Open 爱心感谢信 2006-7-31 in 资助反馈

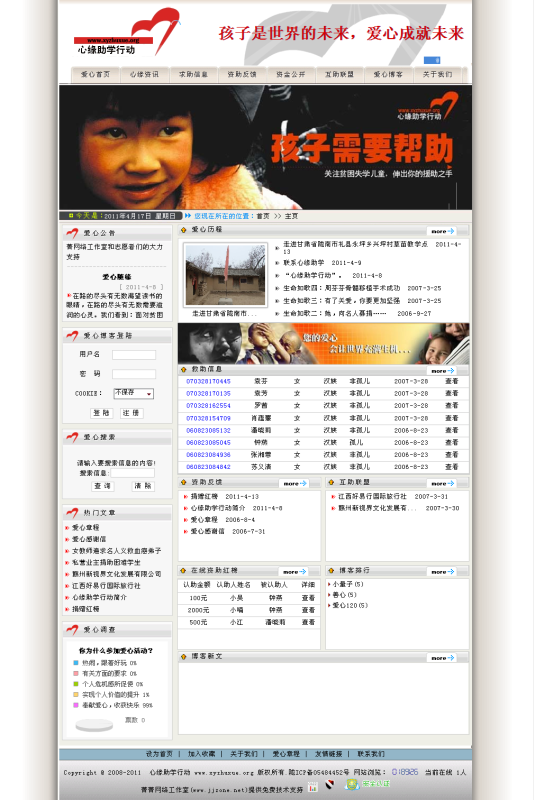(x=227, y=531)
